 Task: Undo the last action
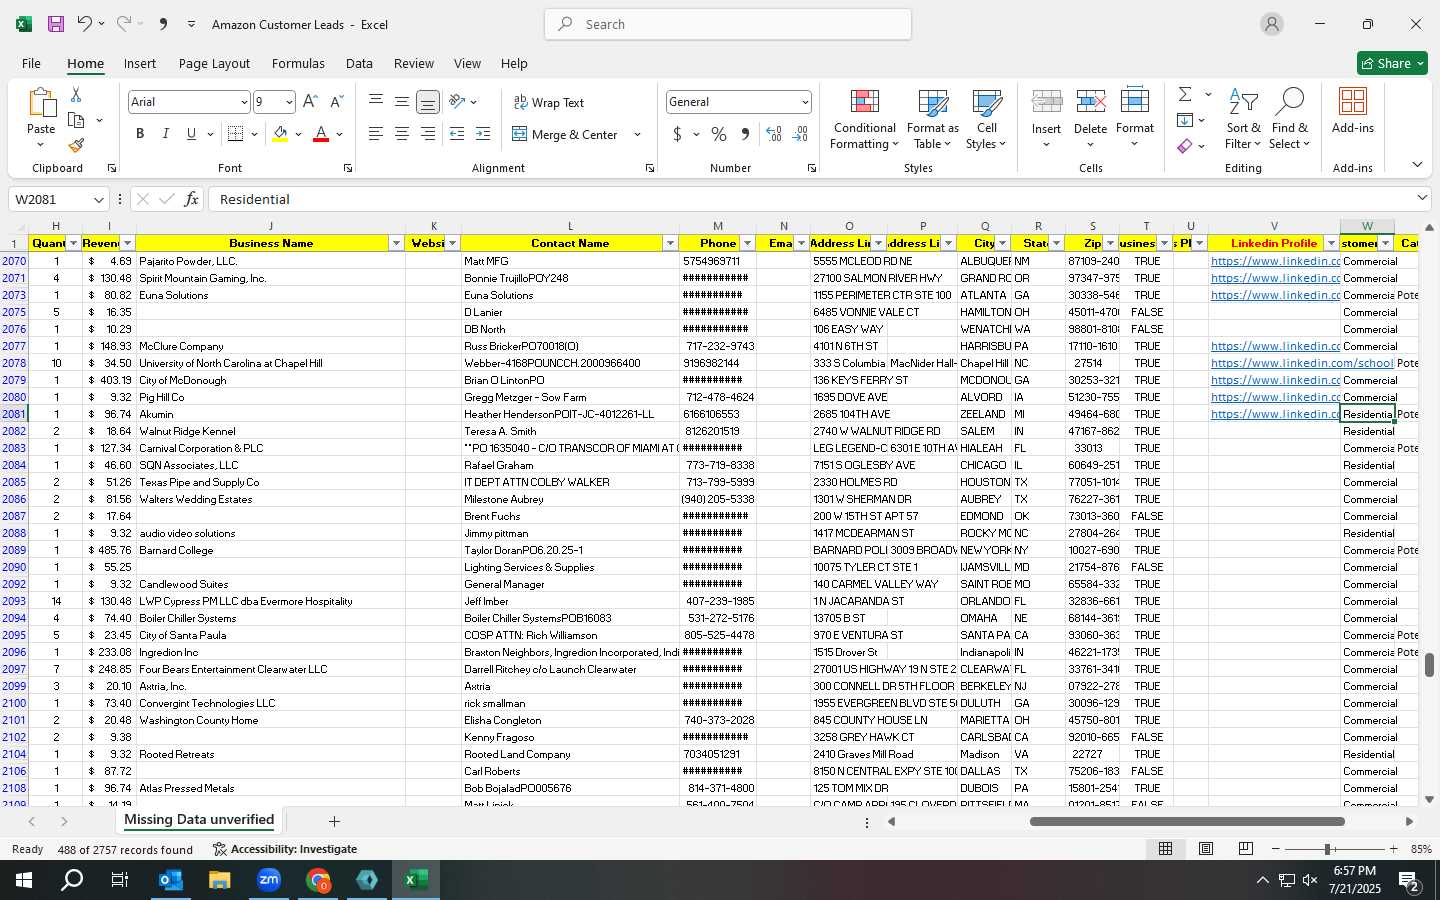point(85,24)
